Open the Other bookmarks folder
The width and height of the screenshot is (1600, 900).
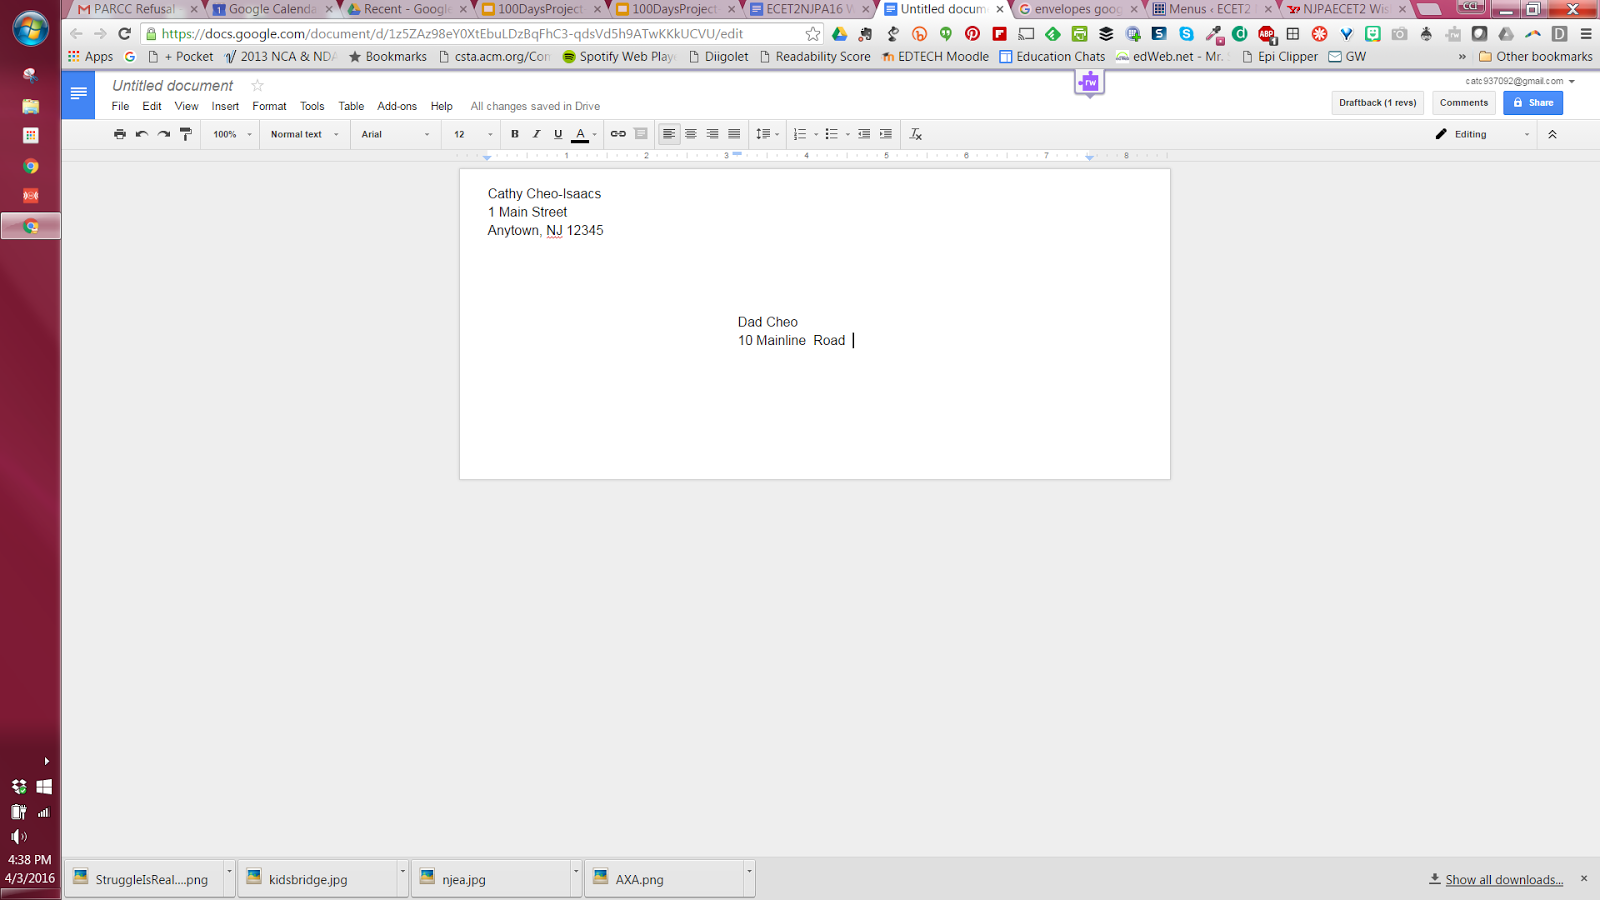(1536, 57)
